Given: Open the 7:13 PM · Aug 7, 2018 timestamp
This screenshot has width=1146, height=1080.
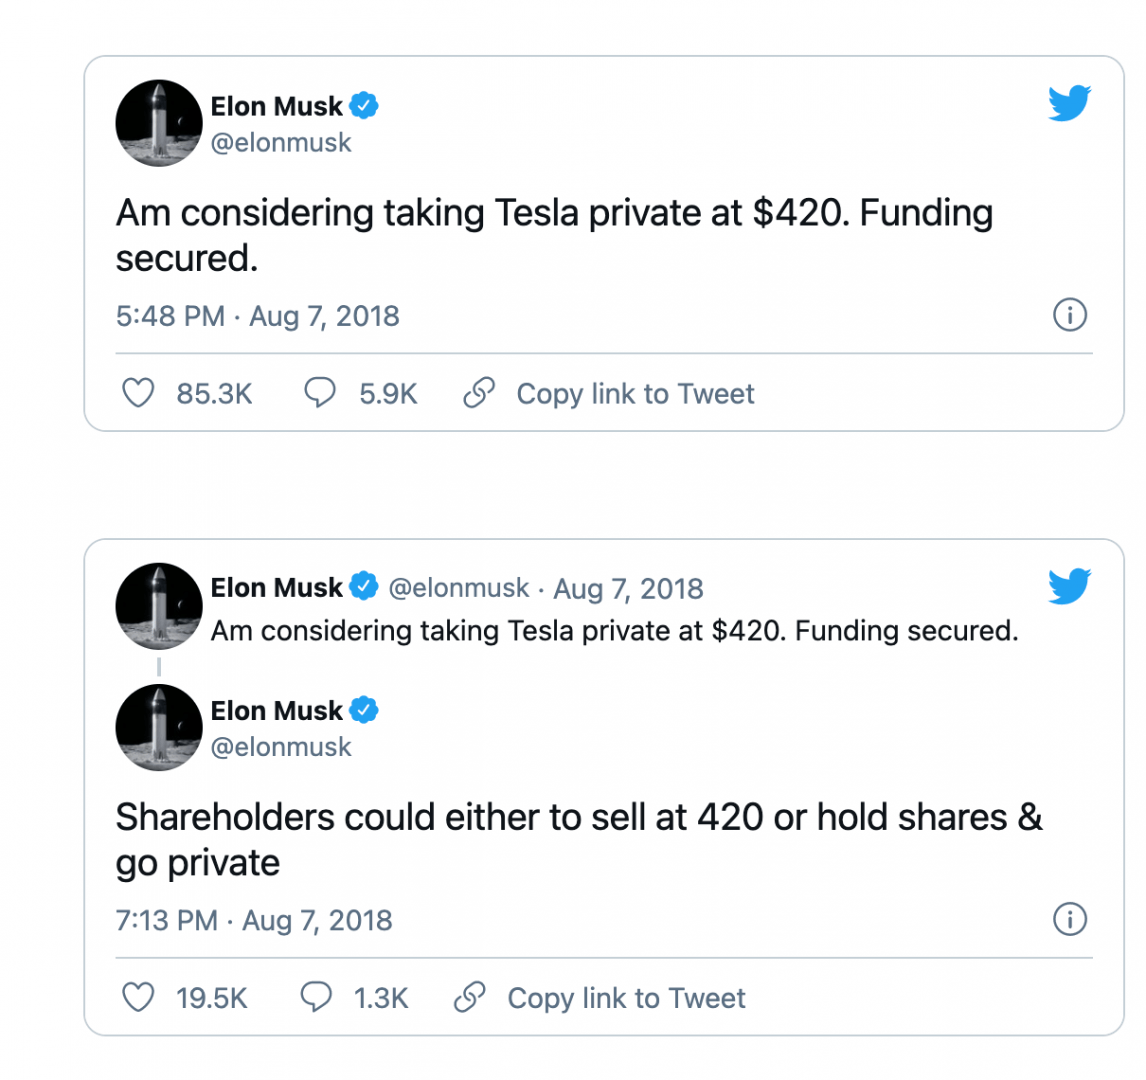Looking at the screenshot, I should point(254,921).
